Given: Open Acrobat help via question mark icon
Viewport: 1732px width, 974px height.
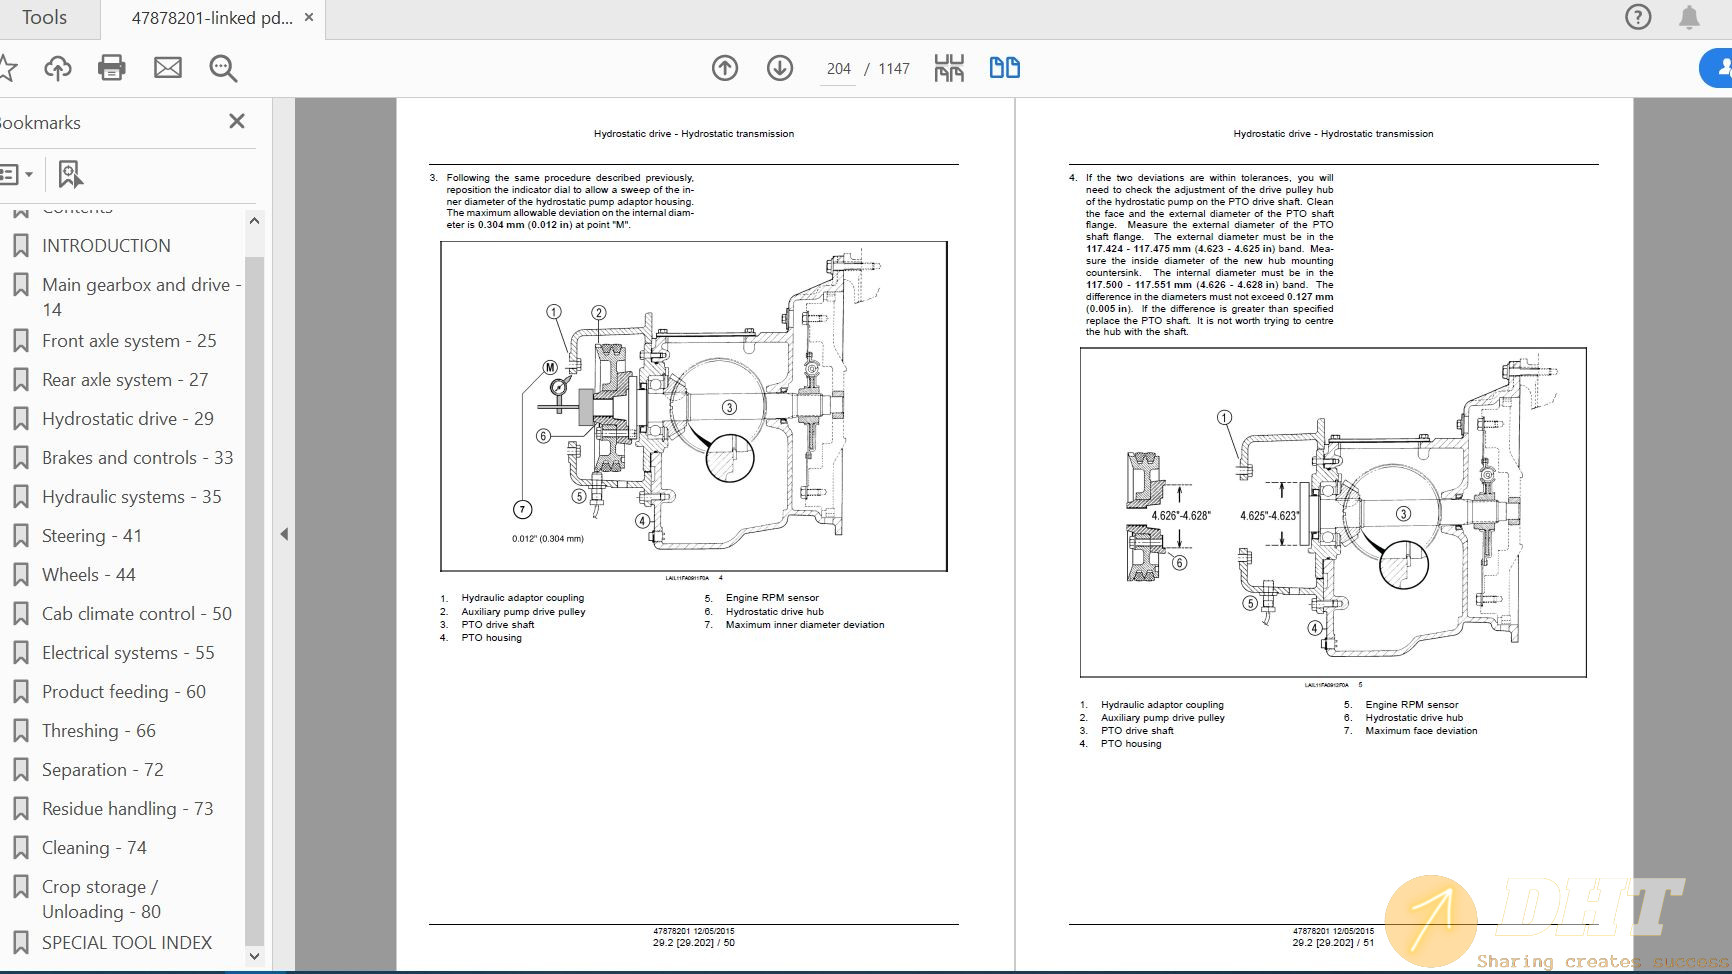Looking at the screenshot, I should click(x=1637, y=17).
